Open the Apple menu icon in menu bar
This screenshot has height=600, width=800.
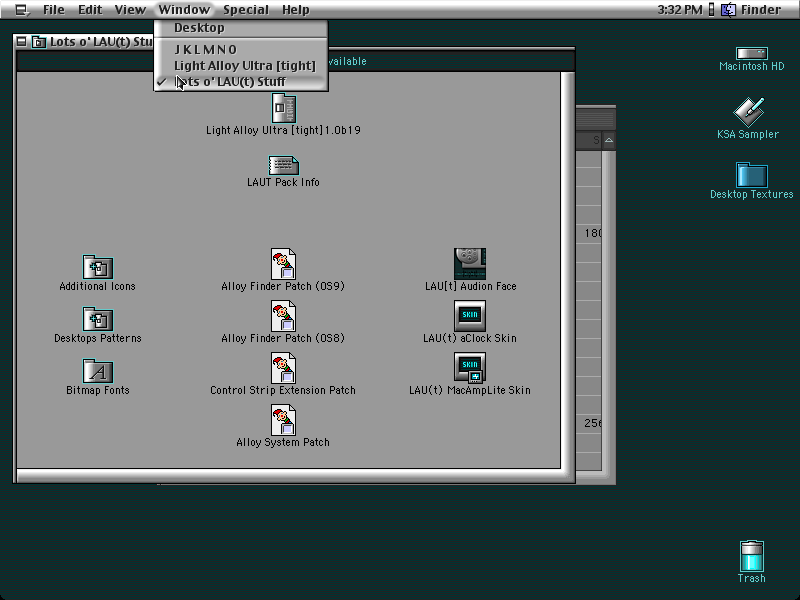pos(22,10)
